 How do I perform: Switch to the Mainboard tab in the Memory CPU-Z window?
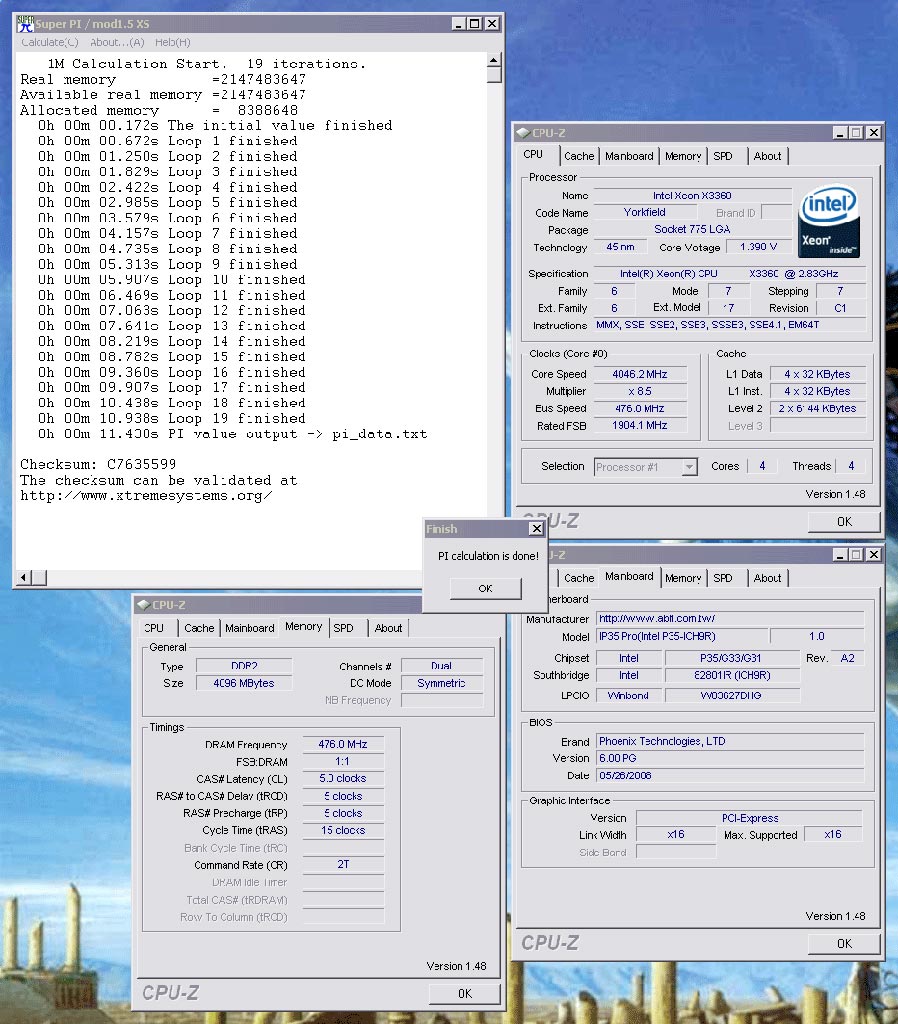(x=249, y=628)
